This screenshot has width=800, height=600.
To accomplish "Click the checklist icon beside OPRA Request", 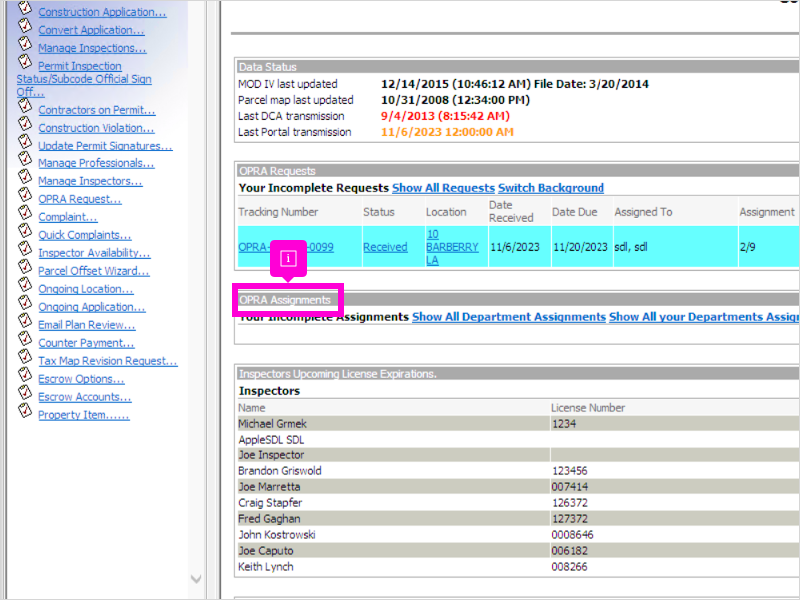I will (x=25, y=195).
